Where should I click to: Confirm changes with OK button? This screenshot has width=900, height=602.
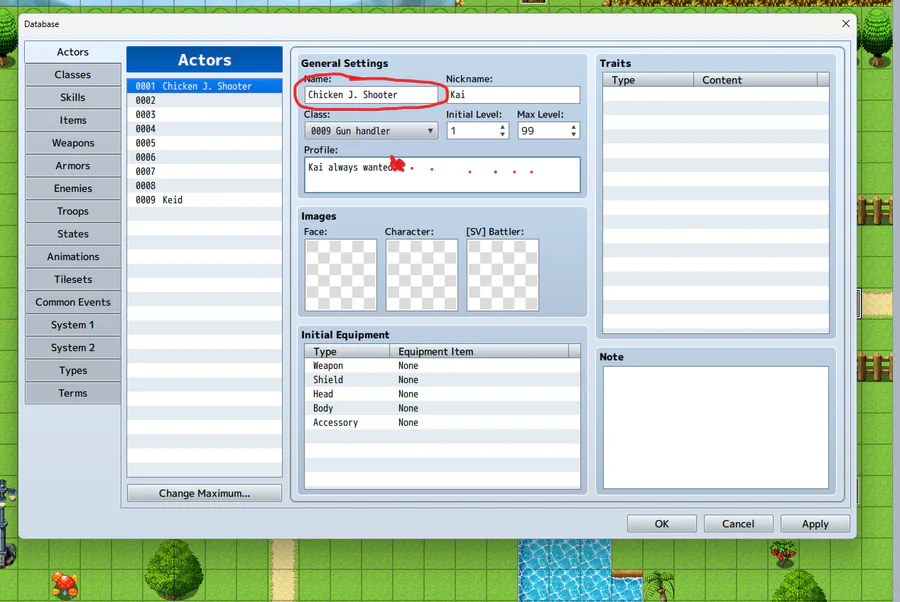662,523
